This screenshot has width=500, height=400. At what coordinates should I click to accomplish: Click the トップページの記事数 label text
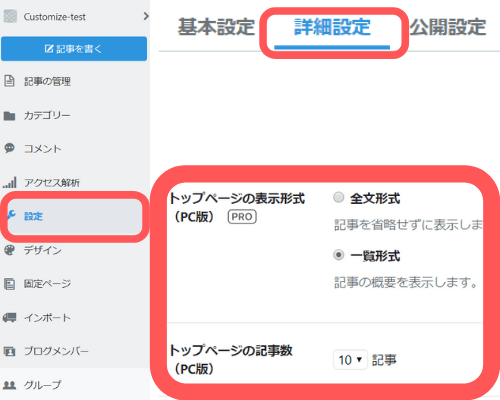coord(231,351)
